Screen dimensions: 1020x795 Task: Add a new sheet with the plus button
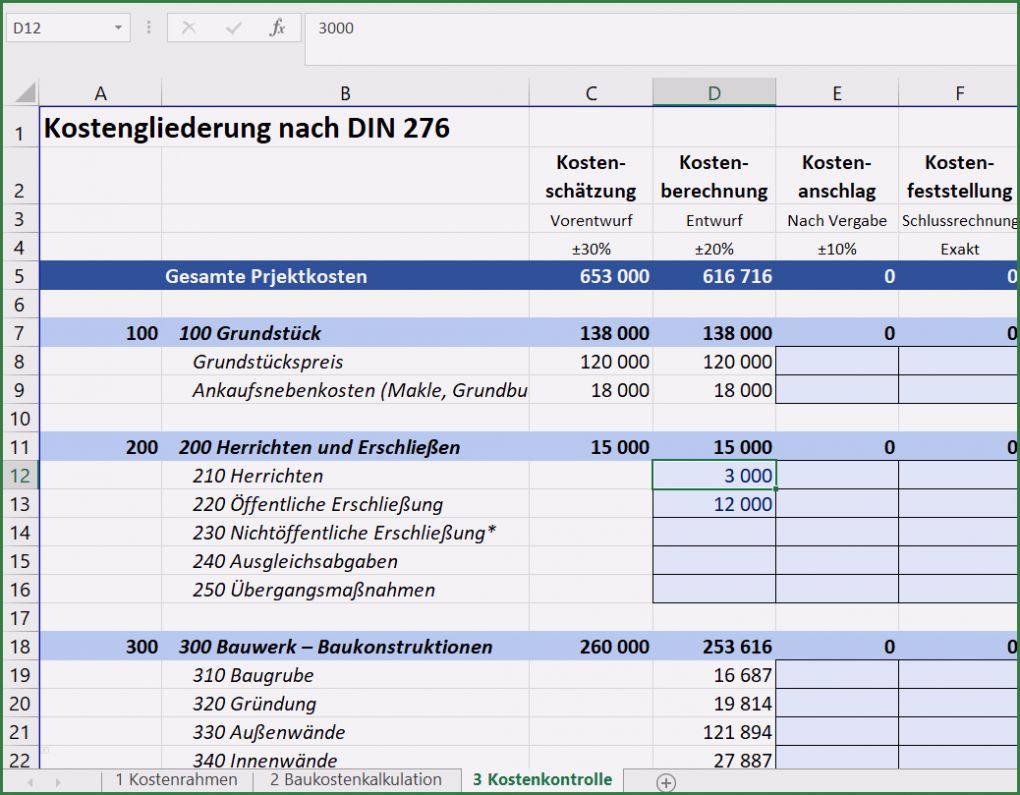click(666, 781)
